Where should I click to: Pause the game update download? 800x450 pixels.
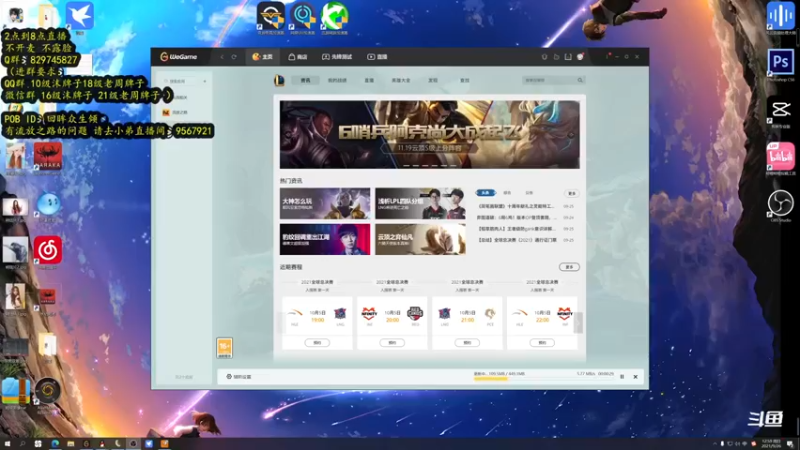coord(622,377)
